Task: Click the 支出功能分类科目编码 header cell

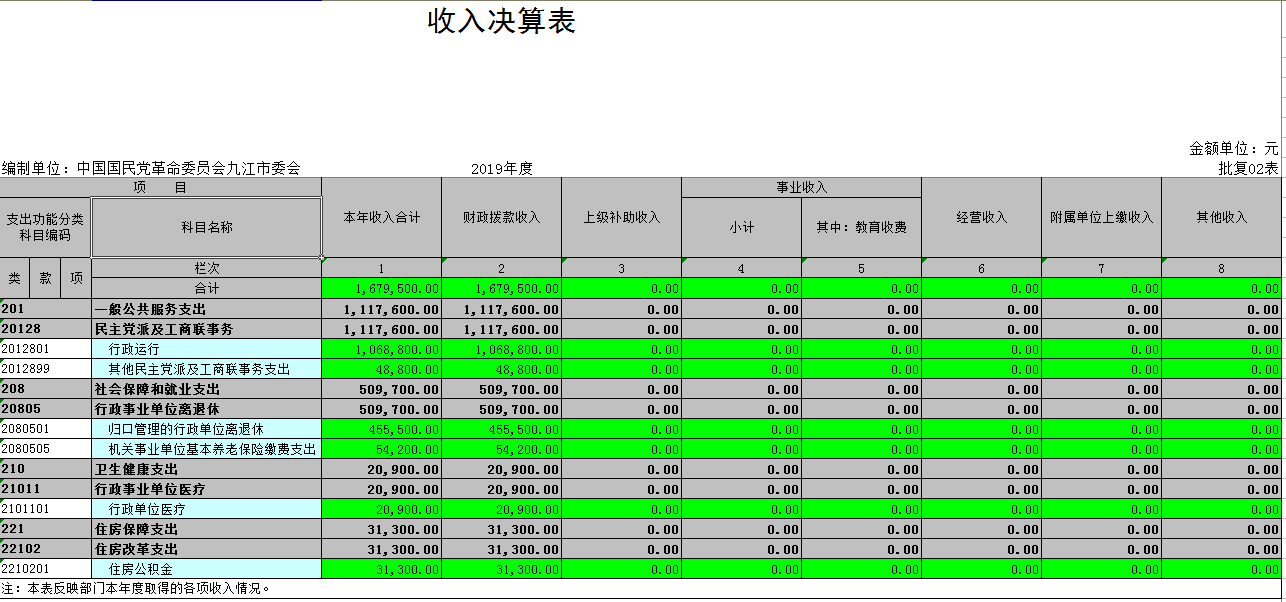Action: click(45, 228)
